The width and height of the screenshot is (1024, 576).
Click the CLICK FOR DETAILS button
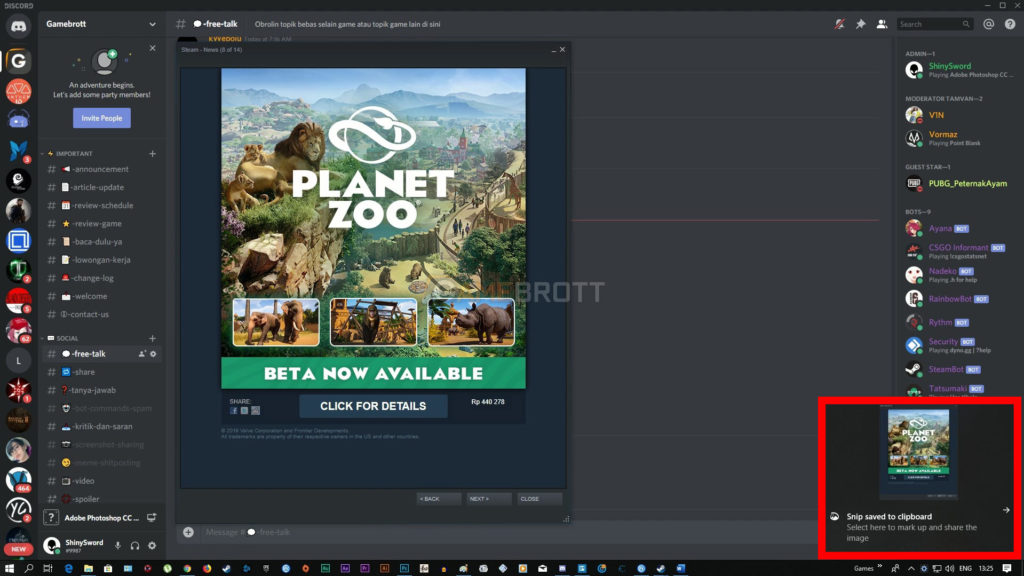click(373, 406)
